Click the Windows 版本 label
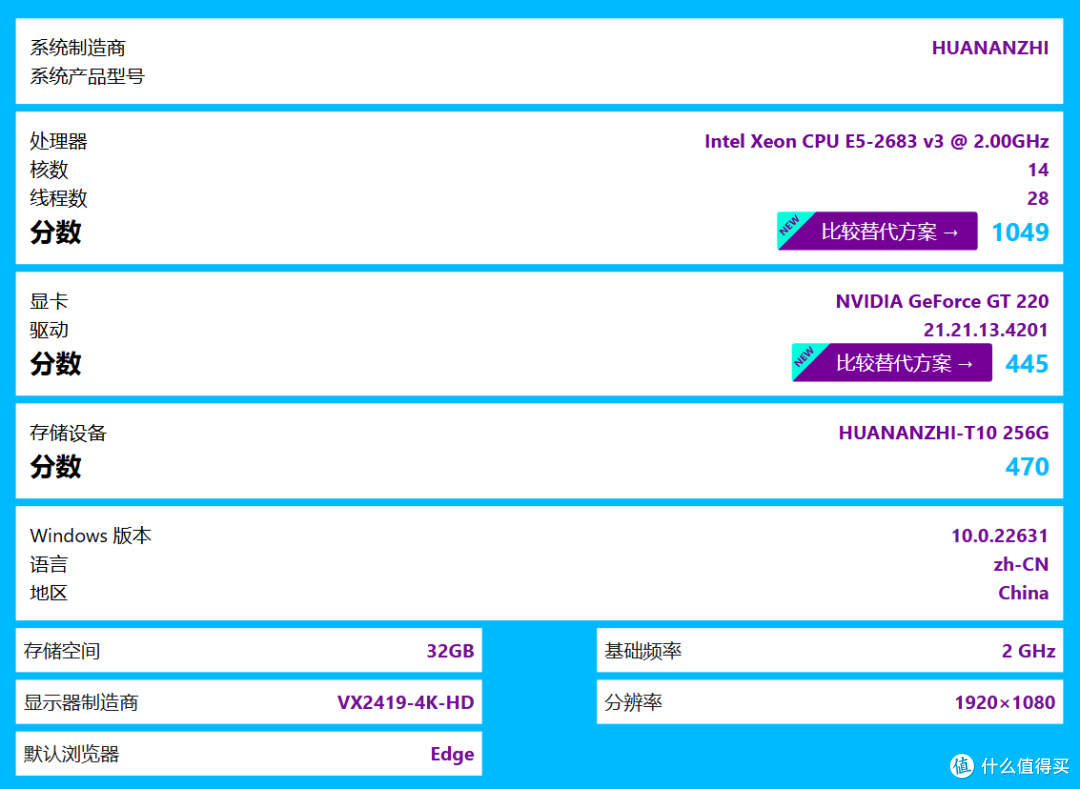The height and width of the screenshot is (789, 1080). pos(90,536)
